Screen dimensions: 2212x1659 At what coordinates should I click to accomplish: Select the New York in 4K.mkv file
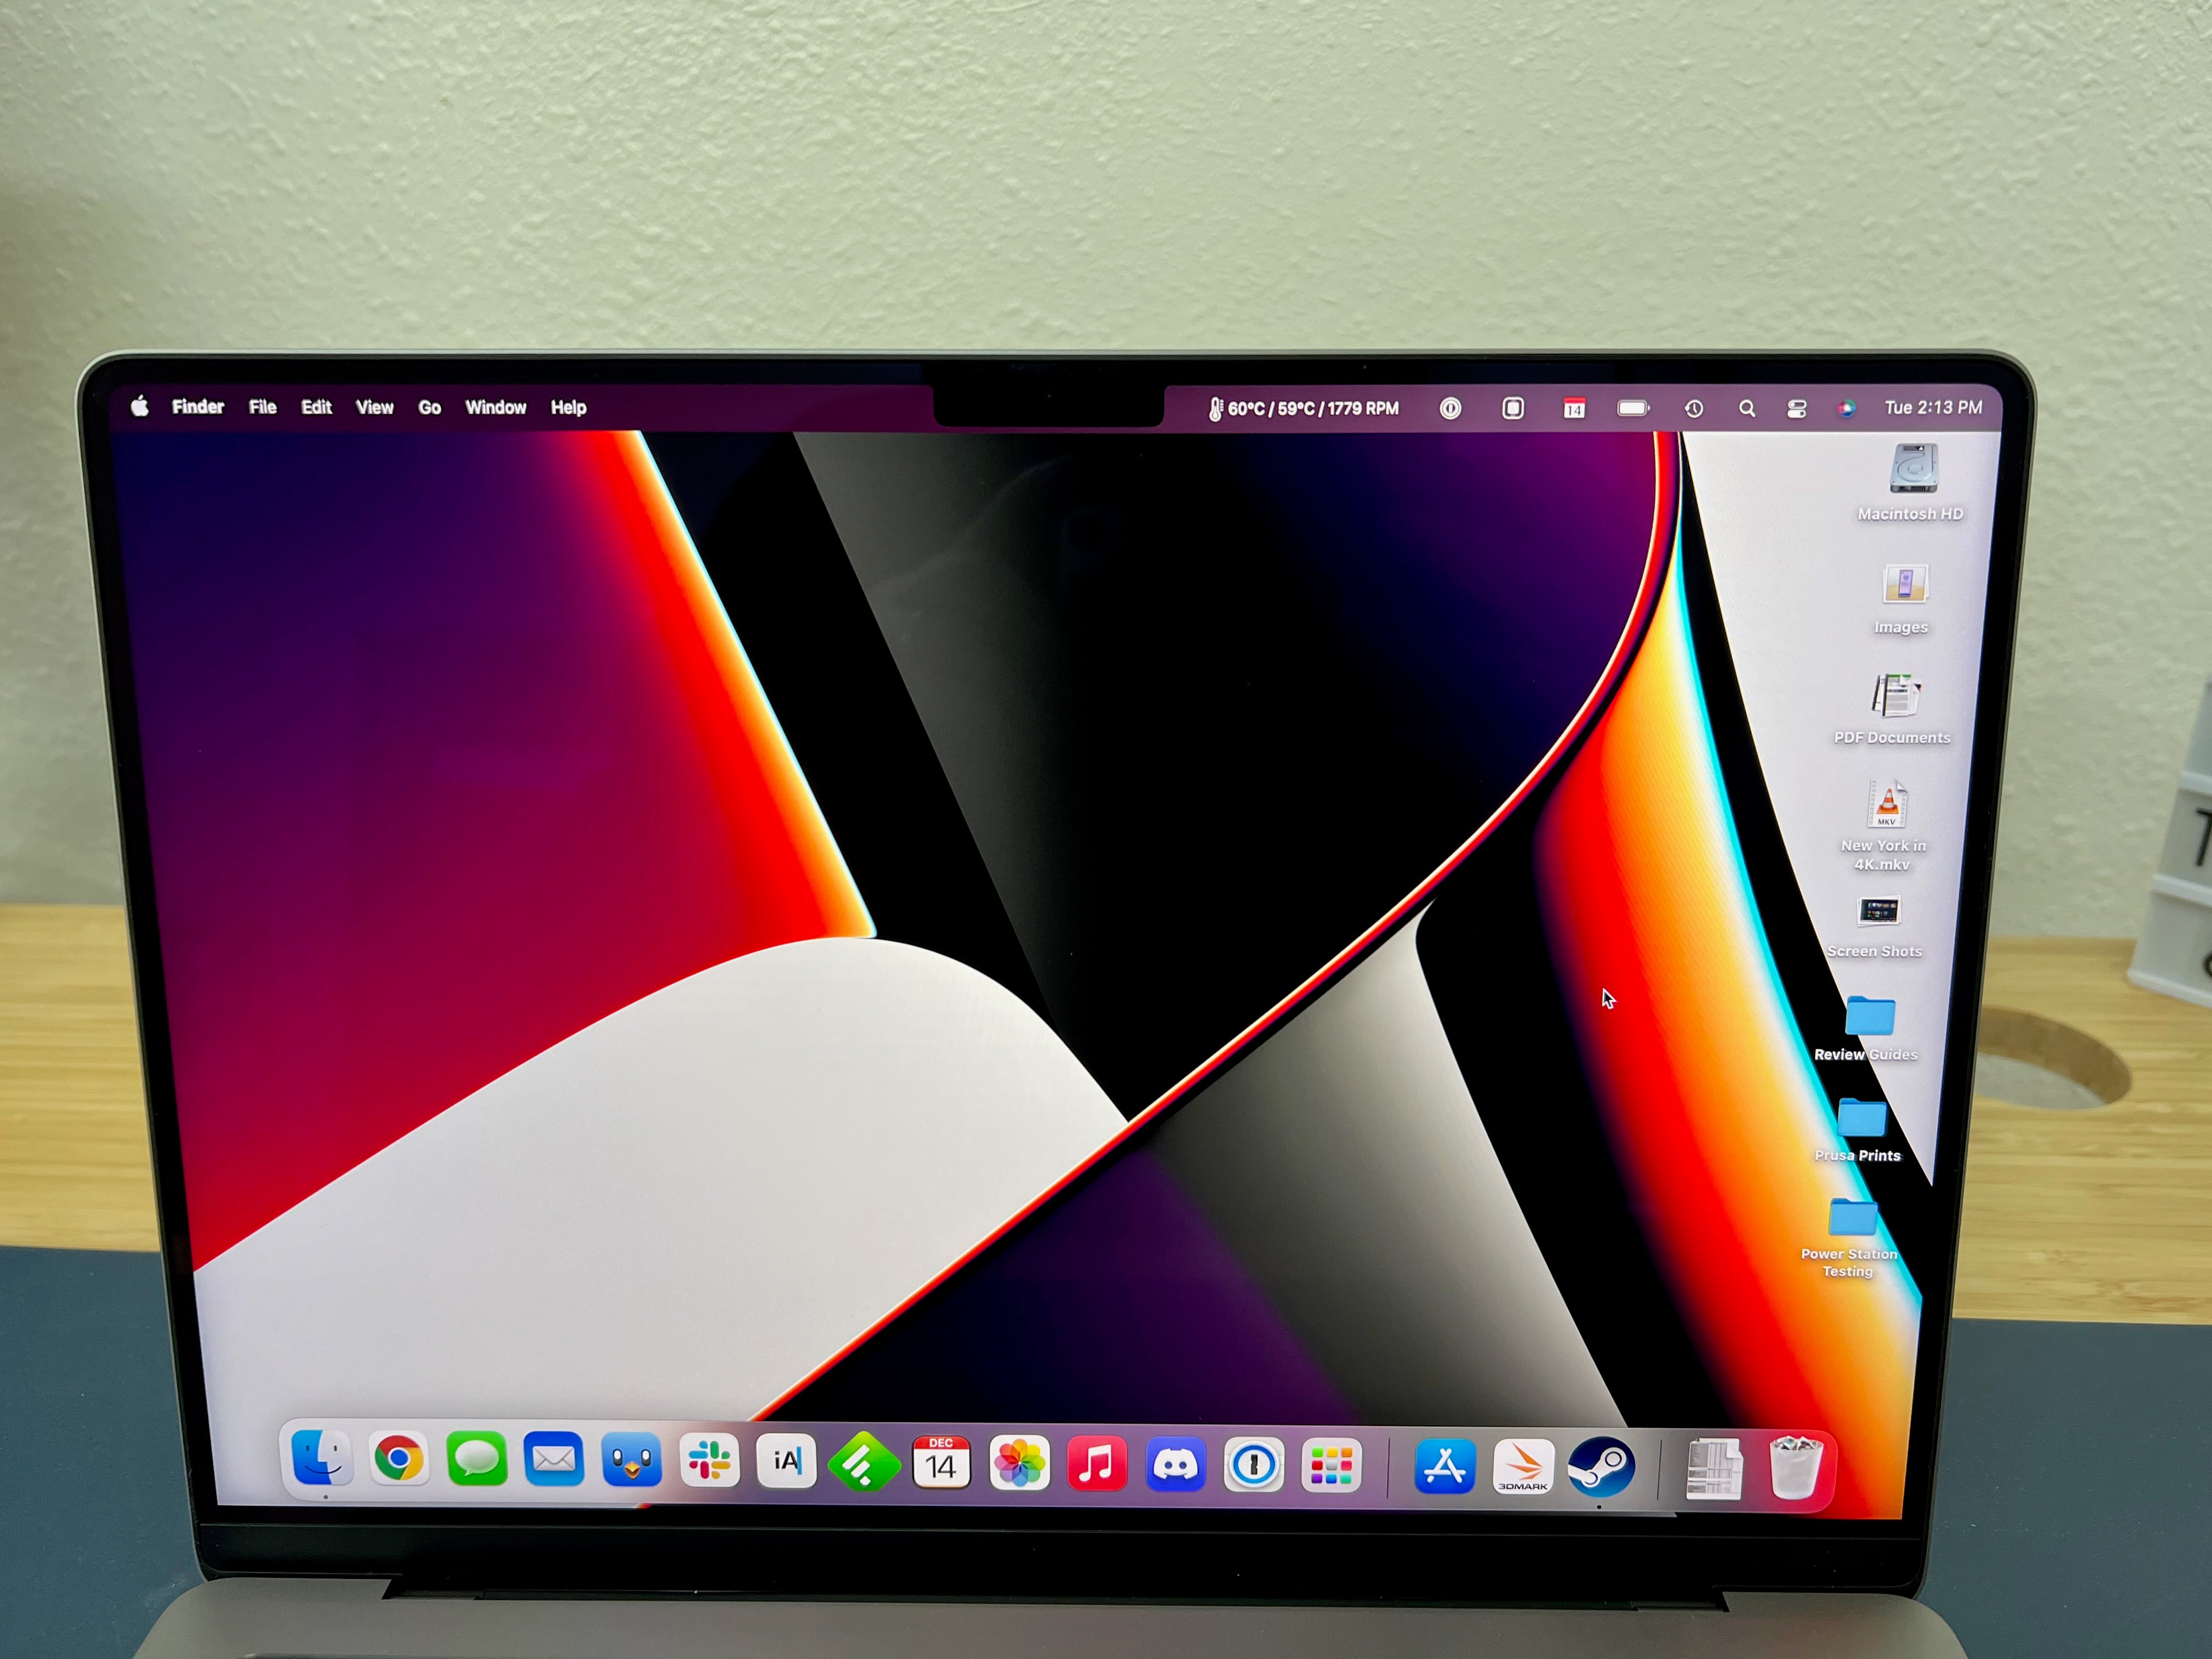pos(1887,805)
